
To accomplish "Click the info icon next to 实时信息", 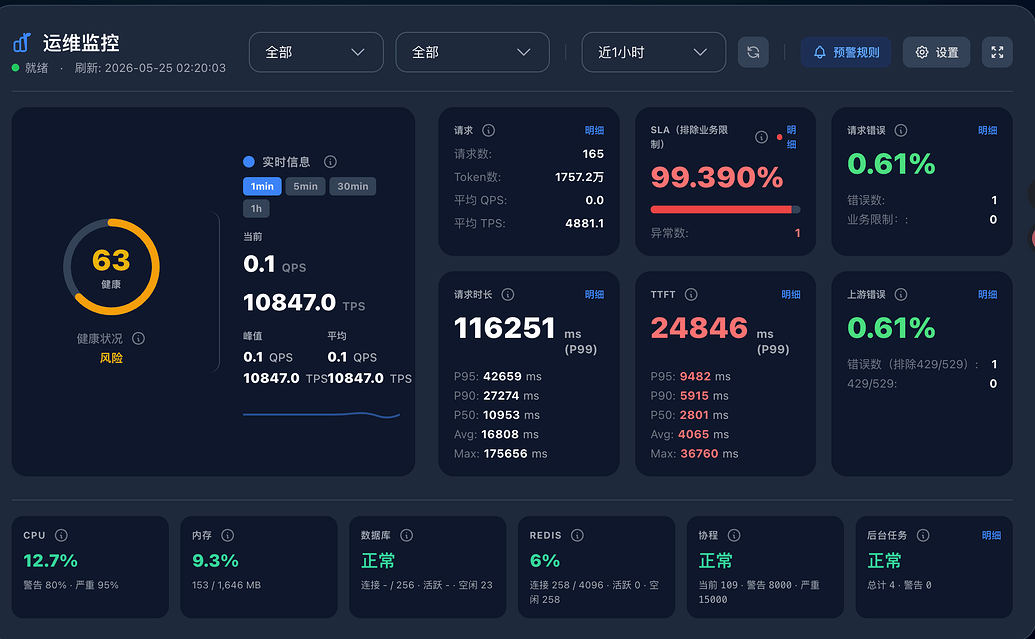I will point(331,162).
